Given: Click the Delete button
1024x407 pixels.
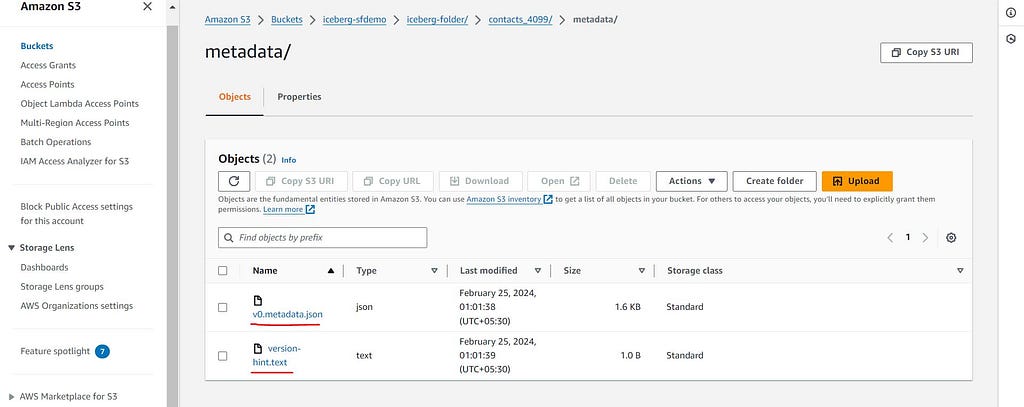Looking at the screenshot, I should point(623,181).
